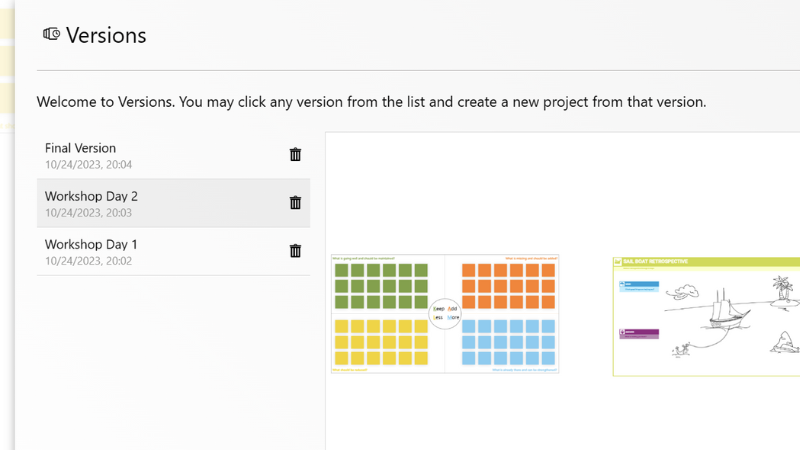800x450 pixels.
Task: Click the Sail Boat Retrospective header icon
Action: point(617,261)
